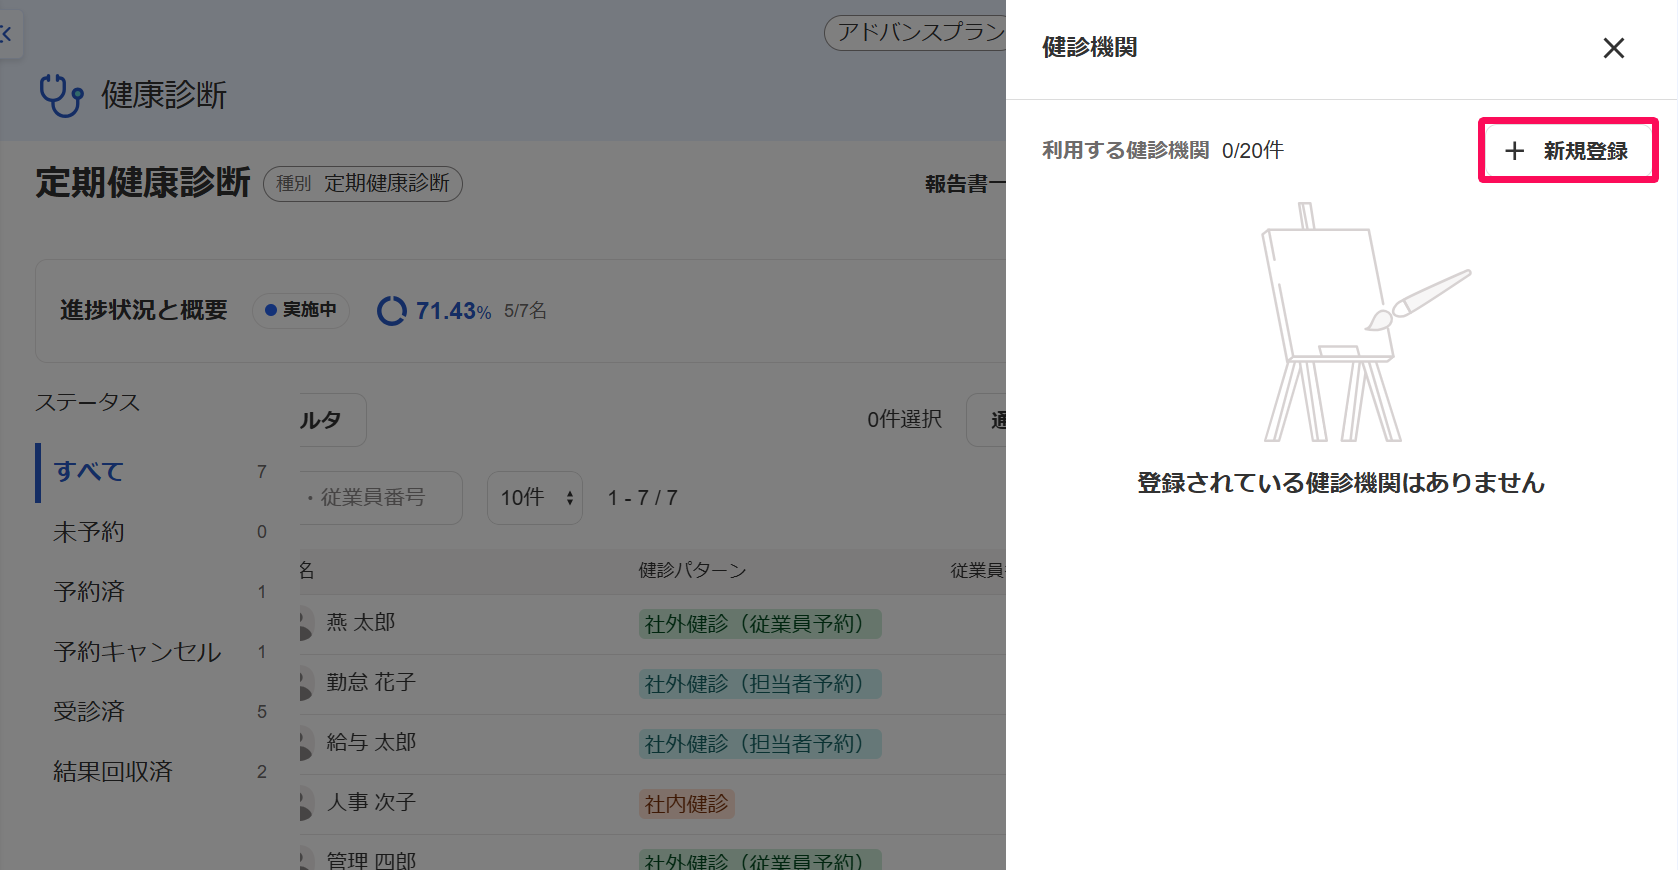
Task: Click the アドバンスプラン badge
Action: pos(916,33)
